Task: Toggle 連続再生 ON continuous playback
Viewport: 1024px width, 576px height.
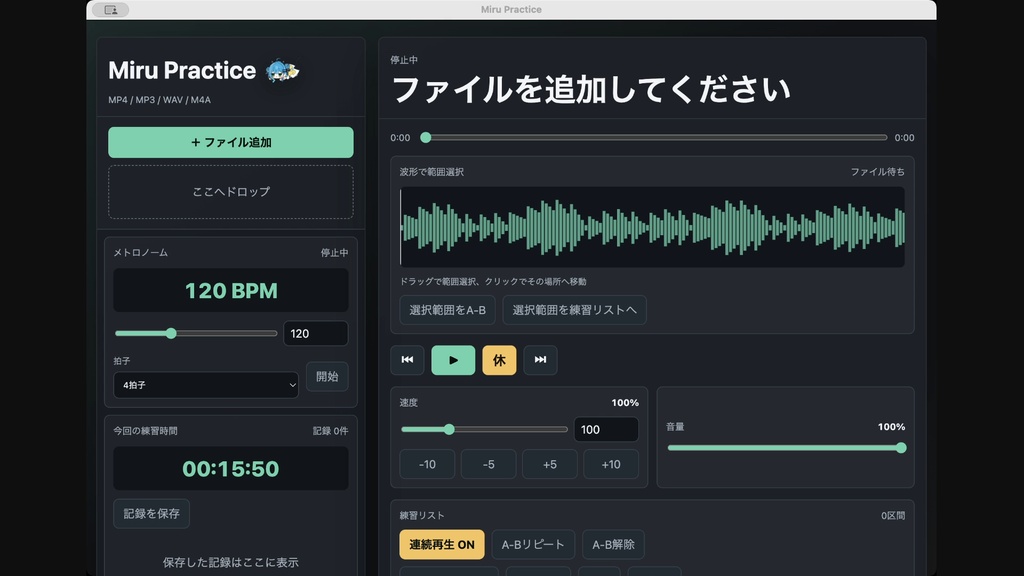Action: tap(442, 545)
